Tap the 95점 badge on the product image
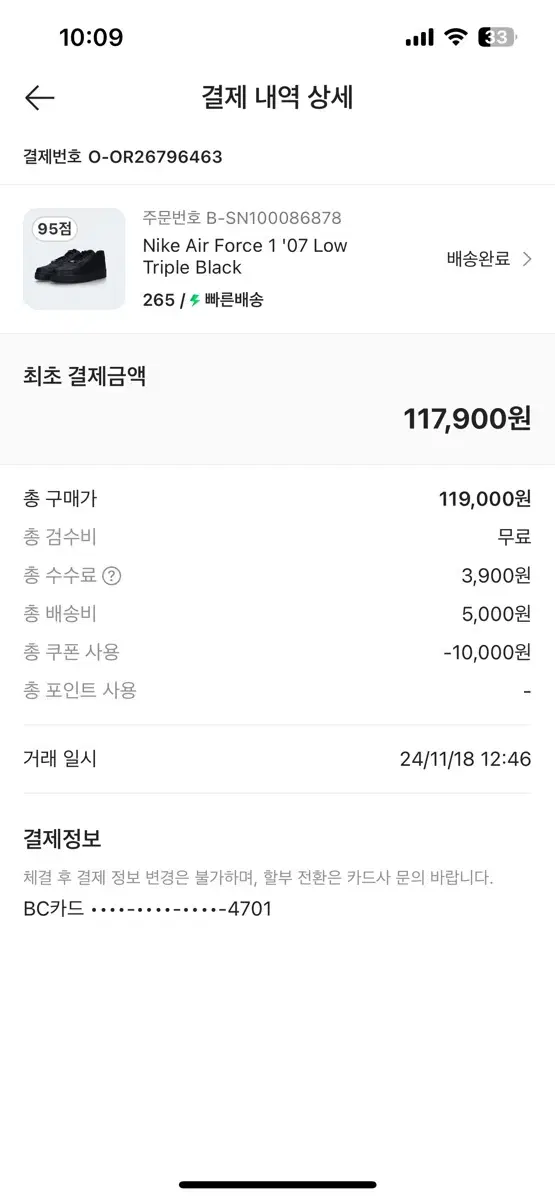 (57, 229)
